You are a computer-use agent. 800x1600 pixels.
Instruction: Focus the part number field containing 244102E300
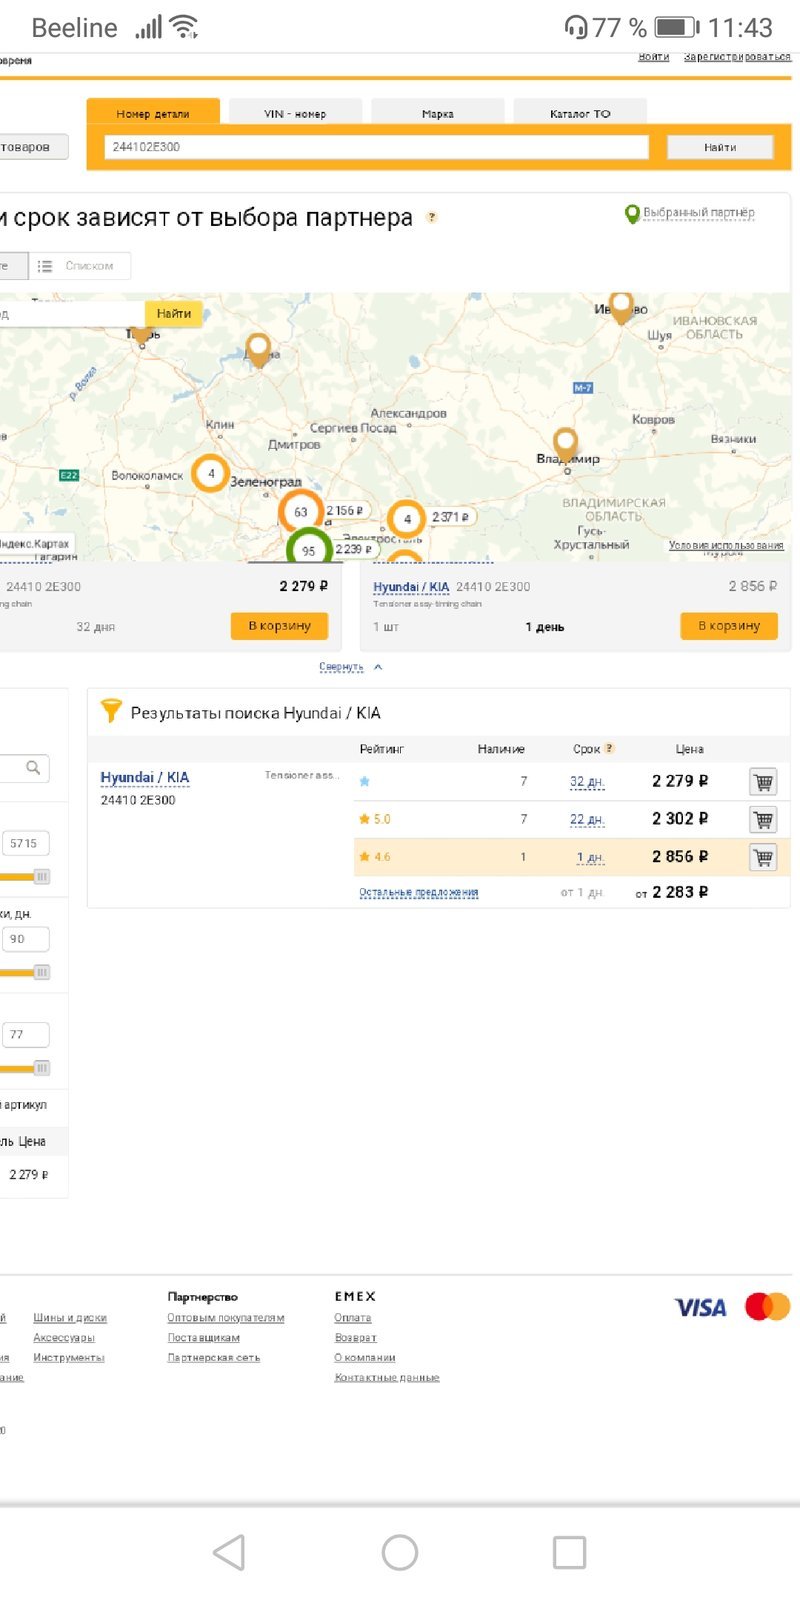pyautogui.click(x=377, y=147)
